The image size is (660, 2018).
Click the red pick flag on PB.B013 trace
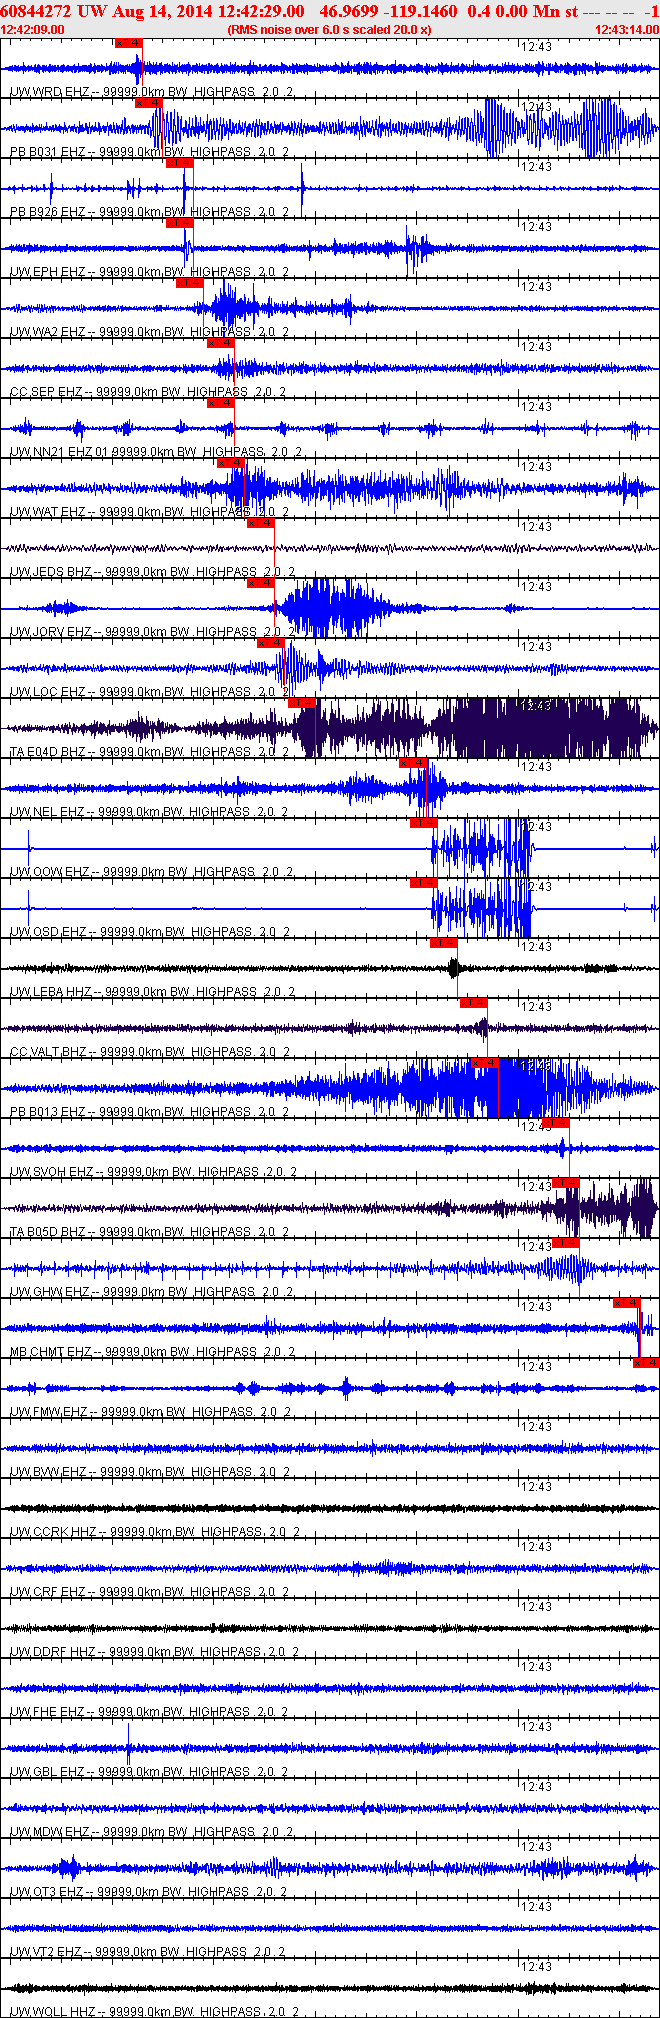pos(484,1063)
